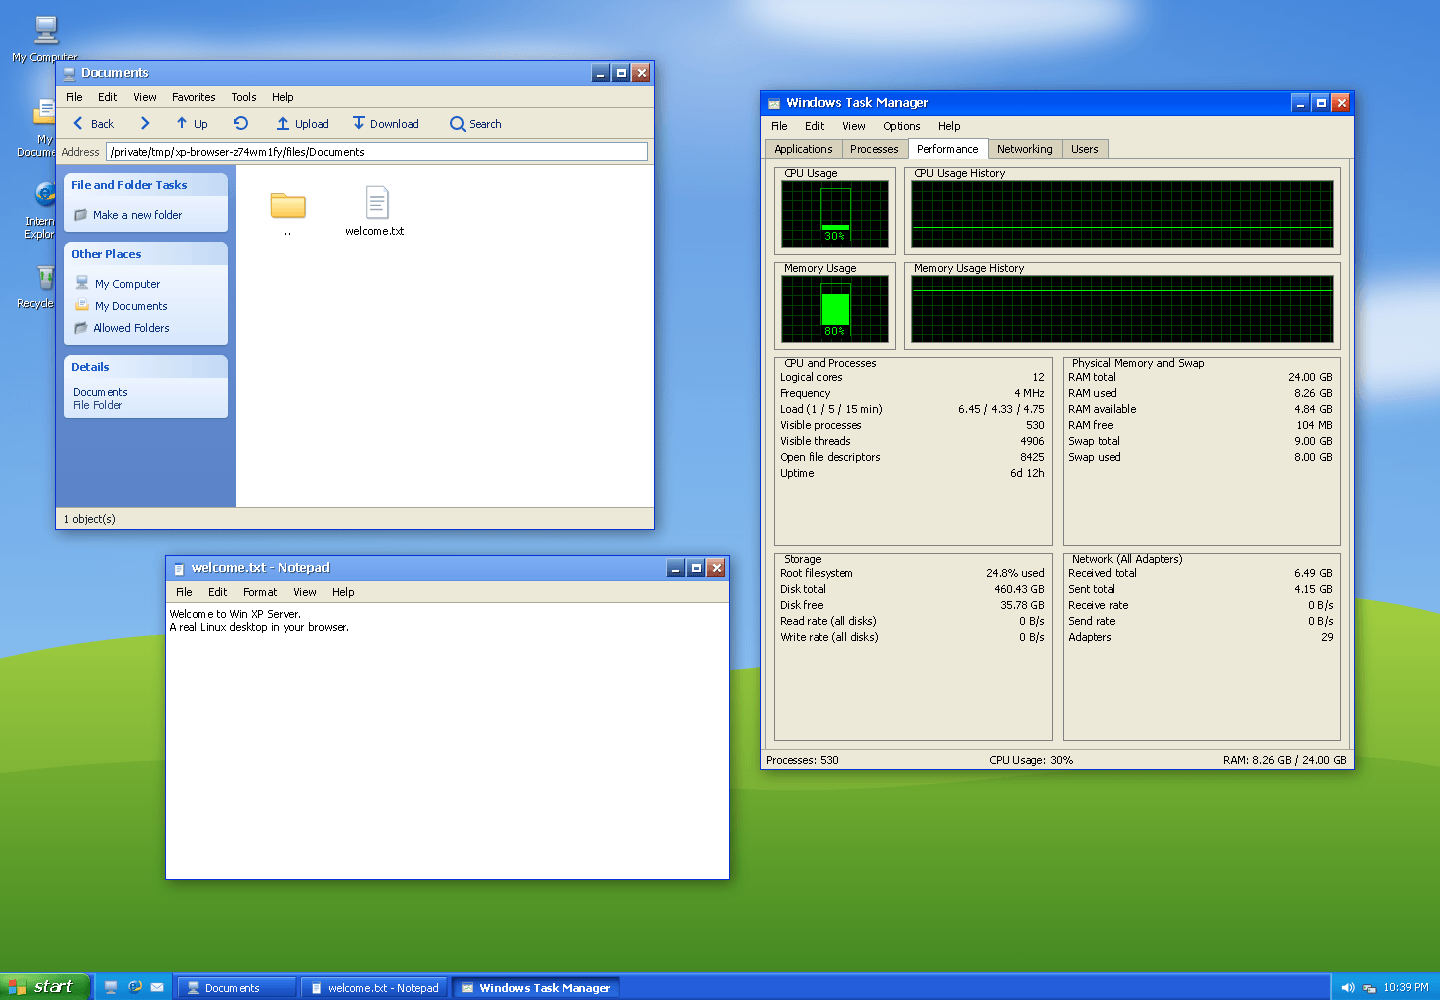Click the CPU Usage History graph
Screen dimensions: 1440x1000
point(1122,214)
